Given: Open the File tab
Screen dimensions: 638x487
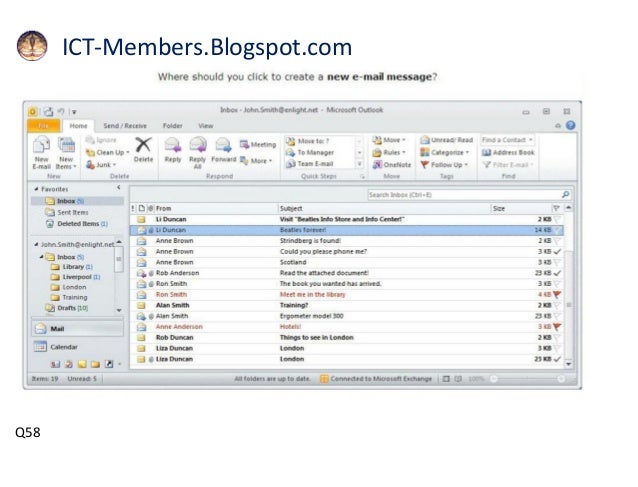Looking at the screenshot, I should tap(44, 126).
